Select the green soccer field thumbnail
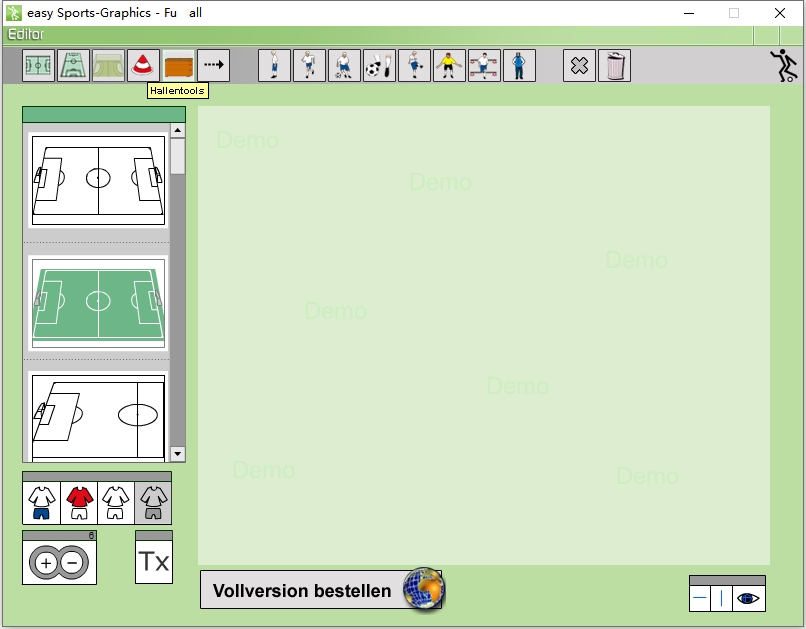The height and width of the screenshot is (629, 806). 98,302
